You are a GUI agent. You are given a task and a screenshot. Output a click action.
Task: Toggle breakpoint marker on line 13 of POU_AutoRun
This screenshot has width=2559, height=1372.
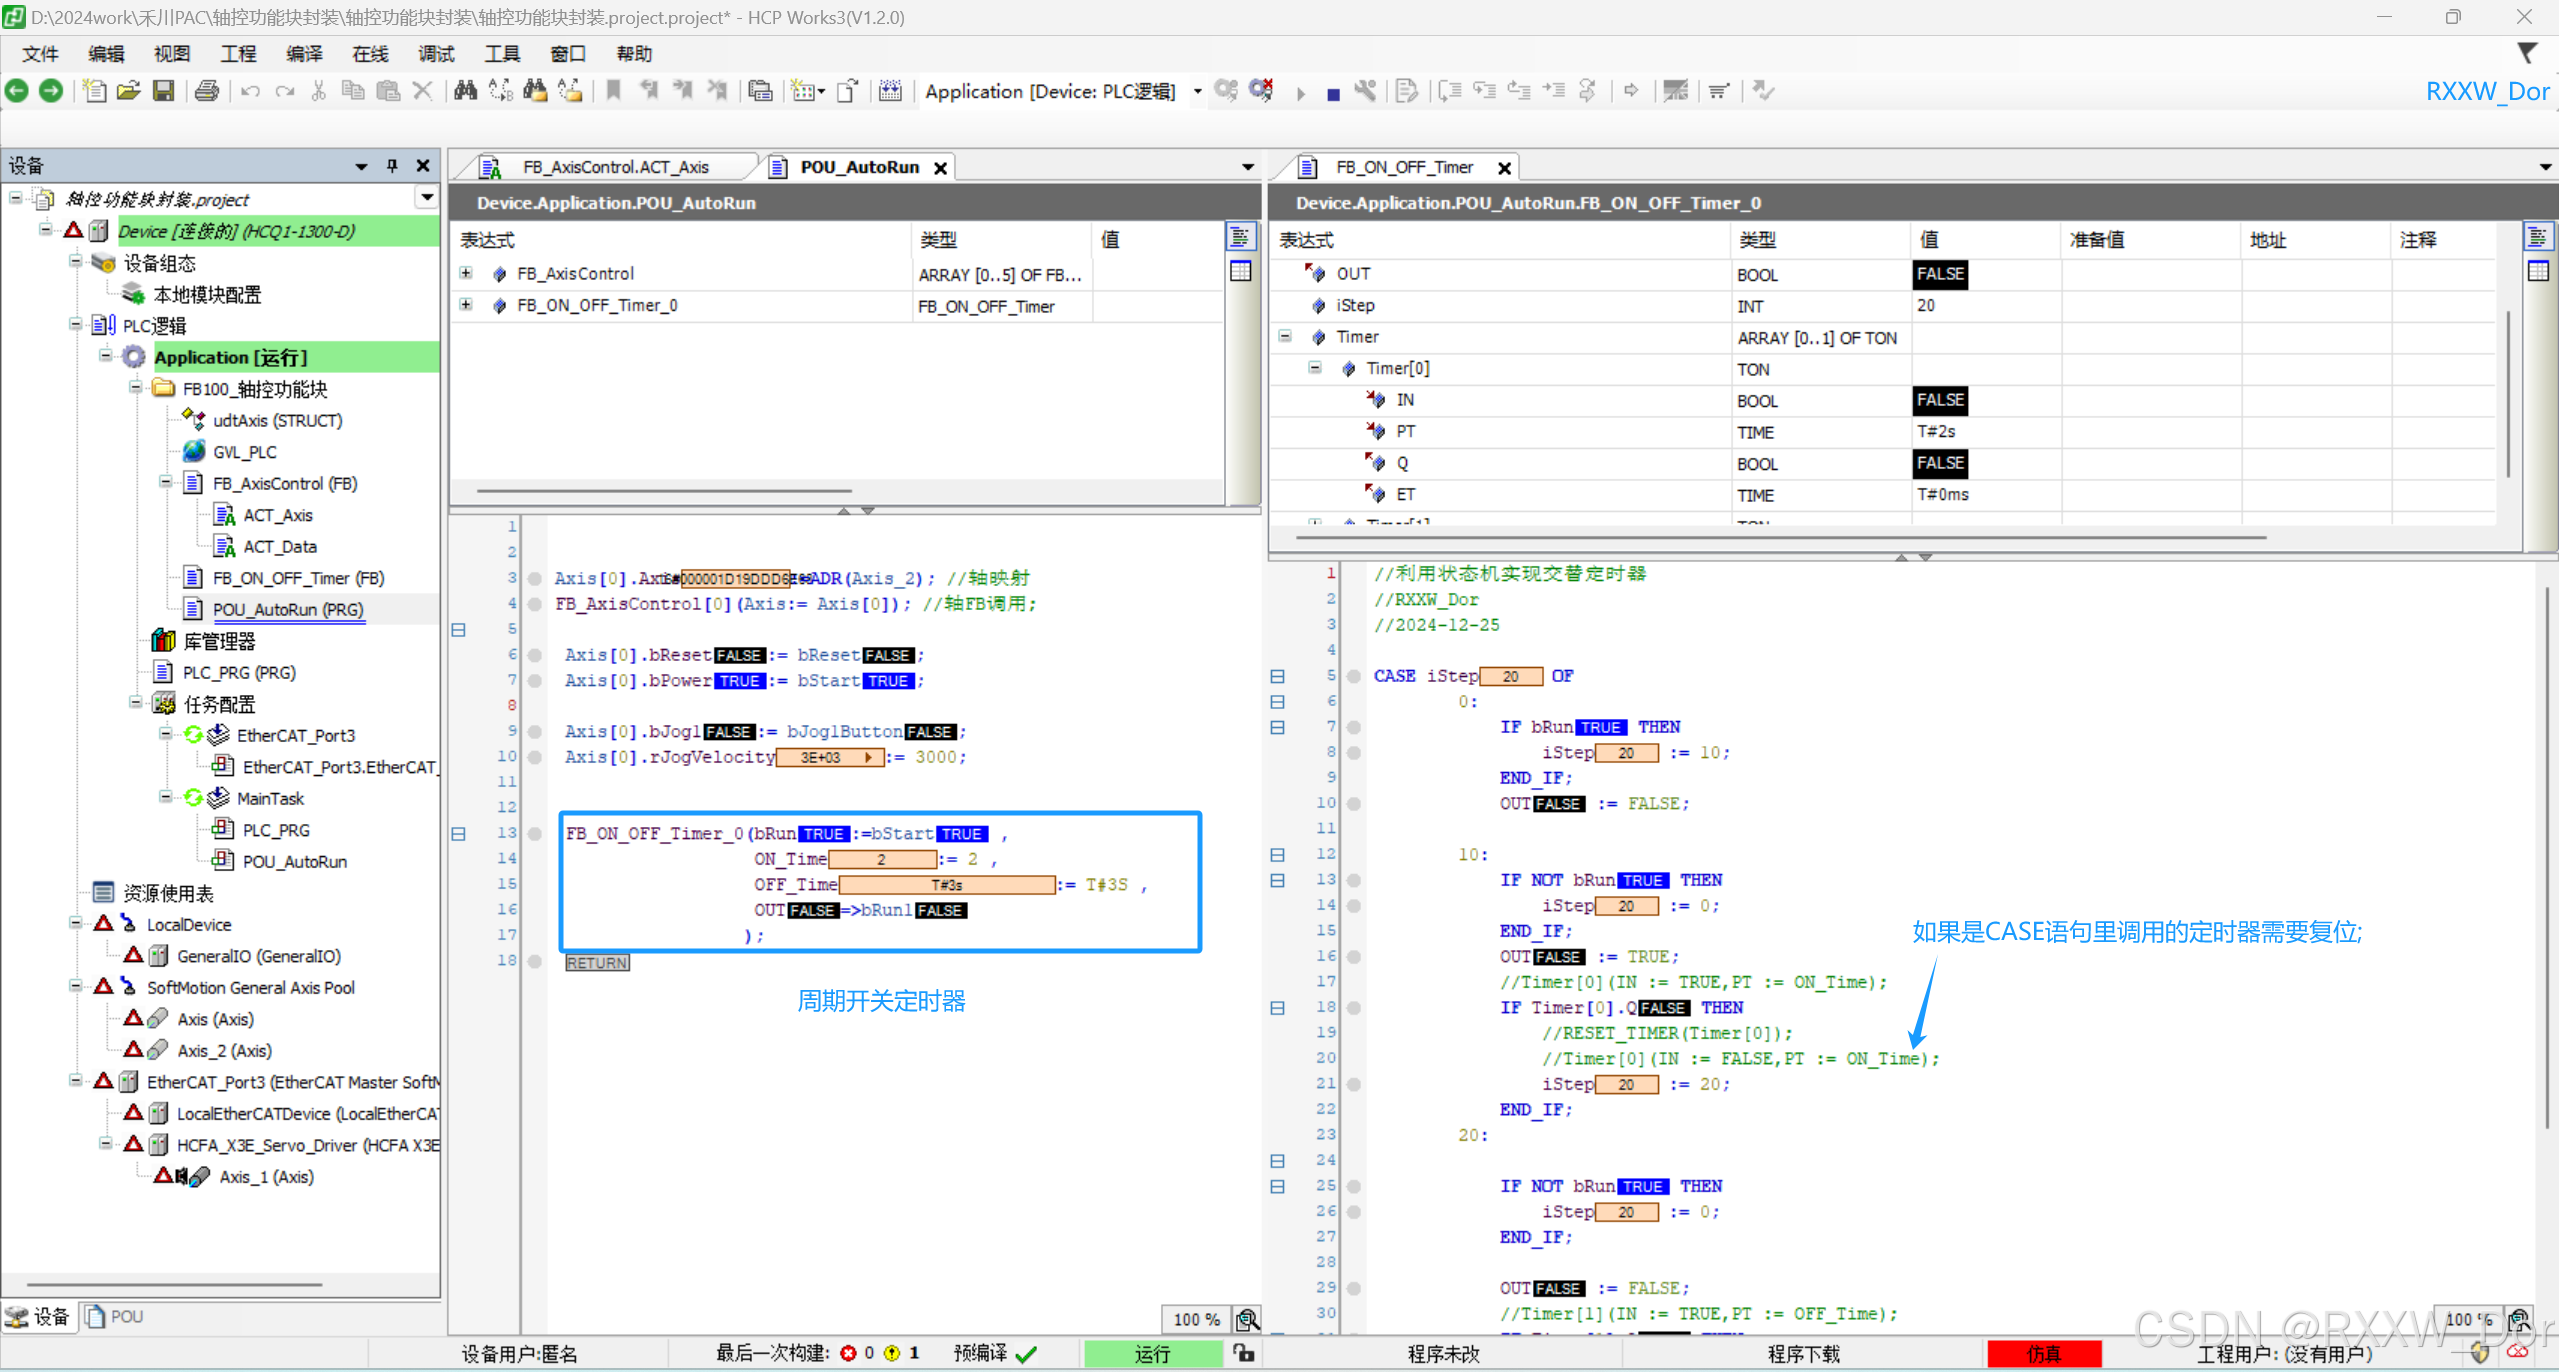click(535, 834)
